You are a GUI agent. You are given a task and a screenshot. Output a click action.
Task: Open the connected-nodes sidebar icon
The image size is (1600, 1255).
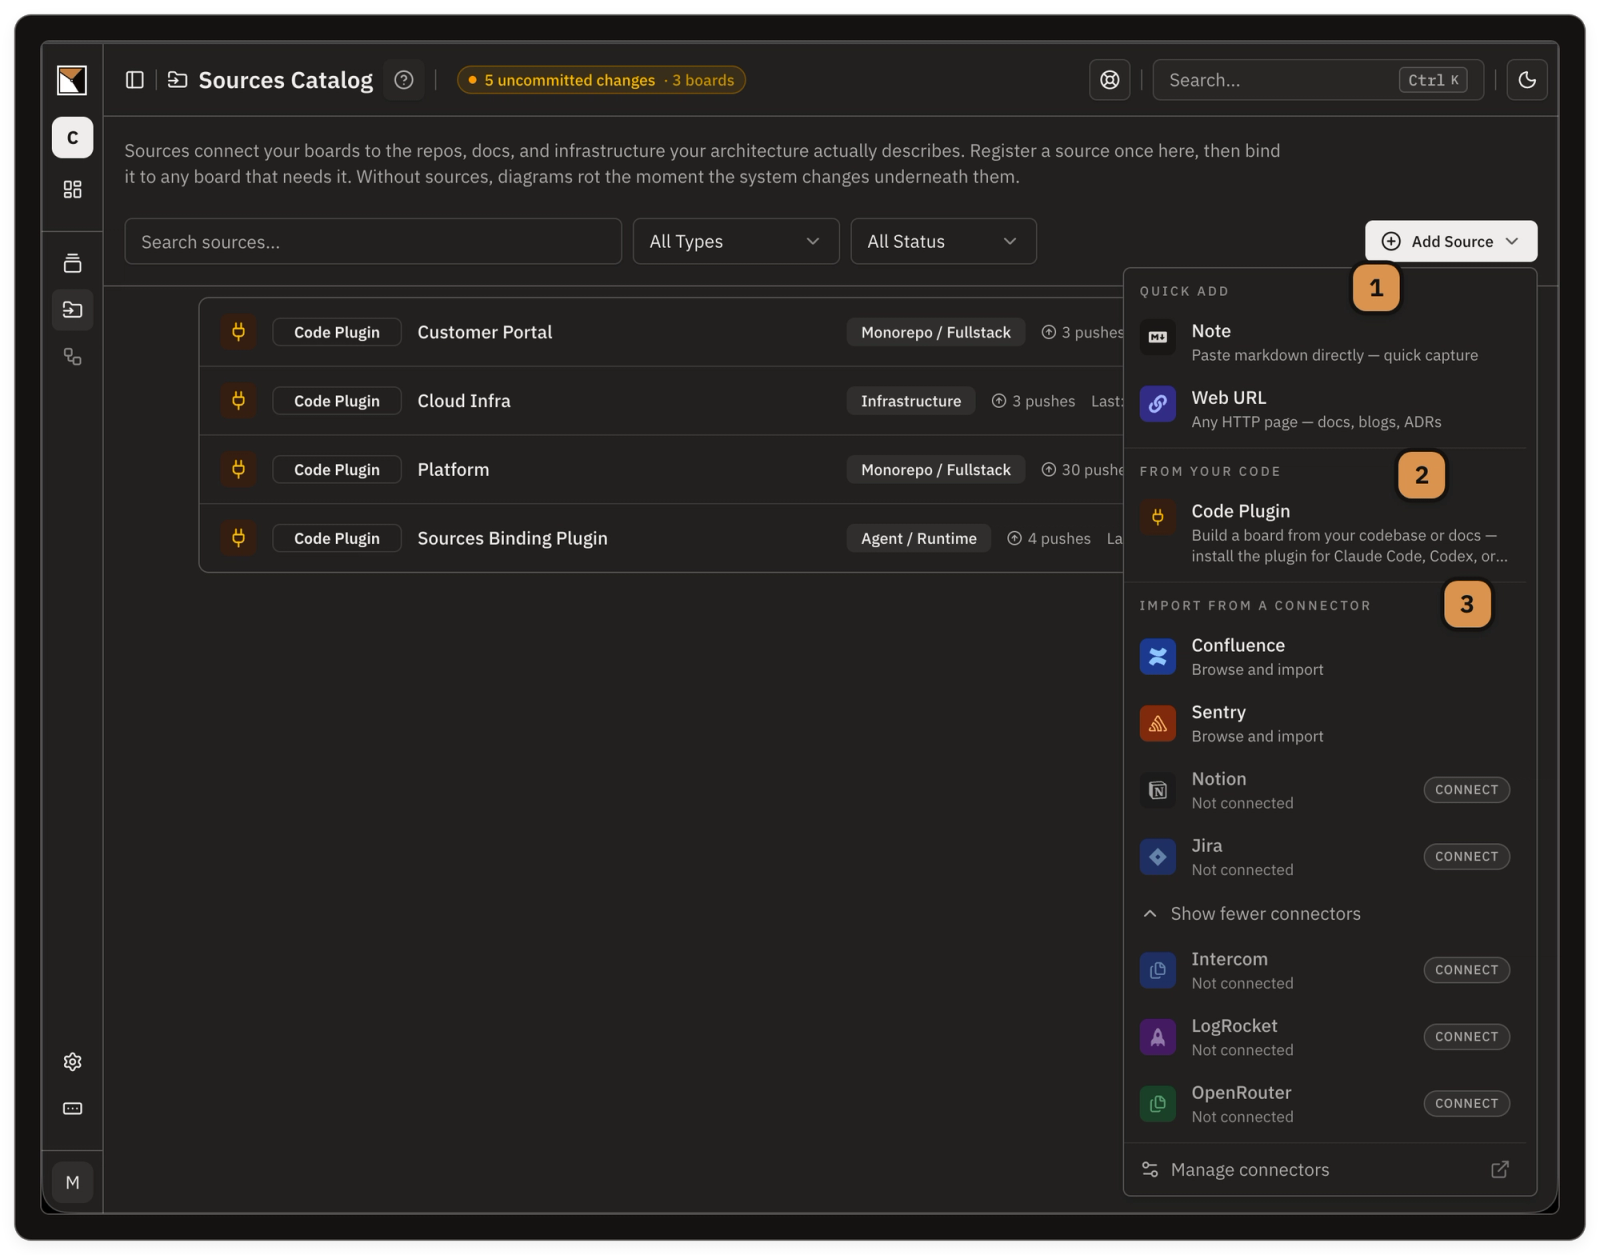coord(72,357)
